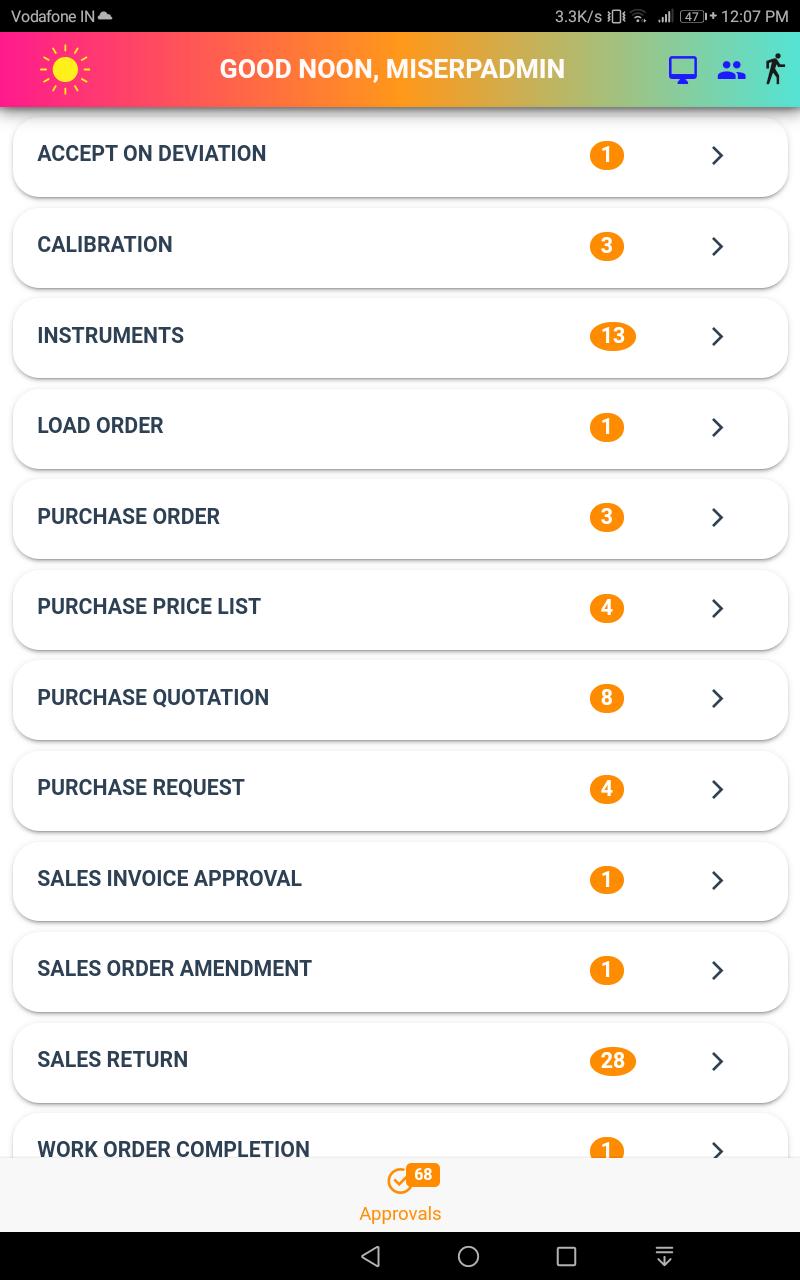This screenshot has height=1280, width=800.
Task: Tap the walking person logout icon
Action: pos(774,69)
